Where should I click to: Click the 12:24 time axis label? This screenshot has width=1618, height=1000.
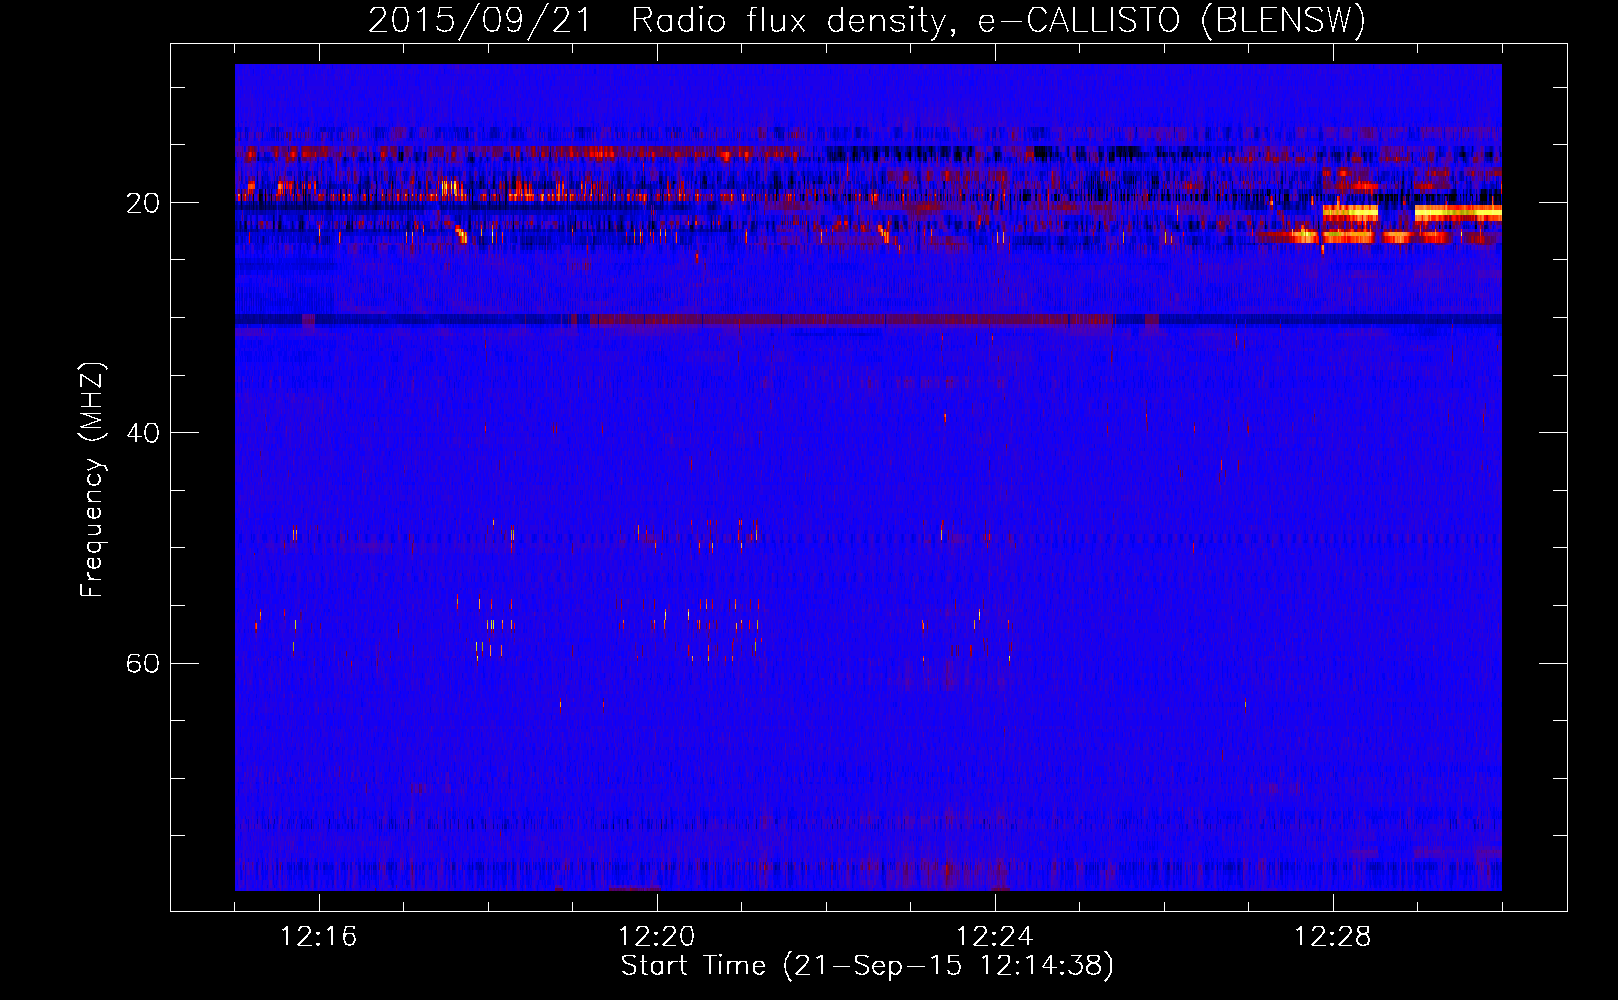pos(995,937)
